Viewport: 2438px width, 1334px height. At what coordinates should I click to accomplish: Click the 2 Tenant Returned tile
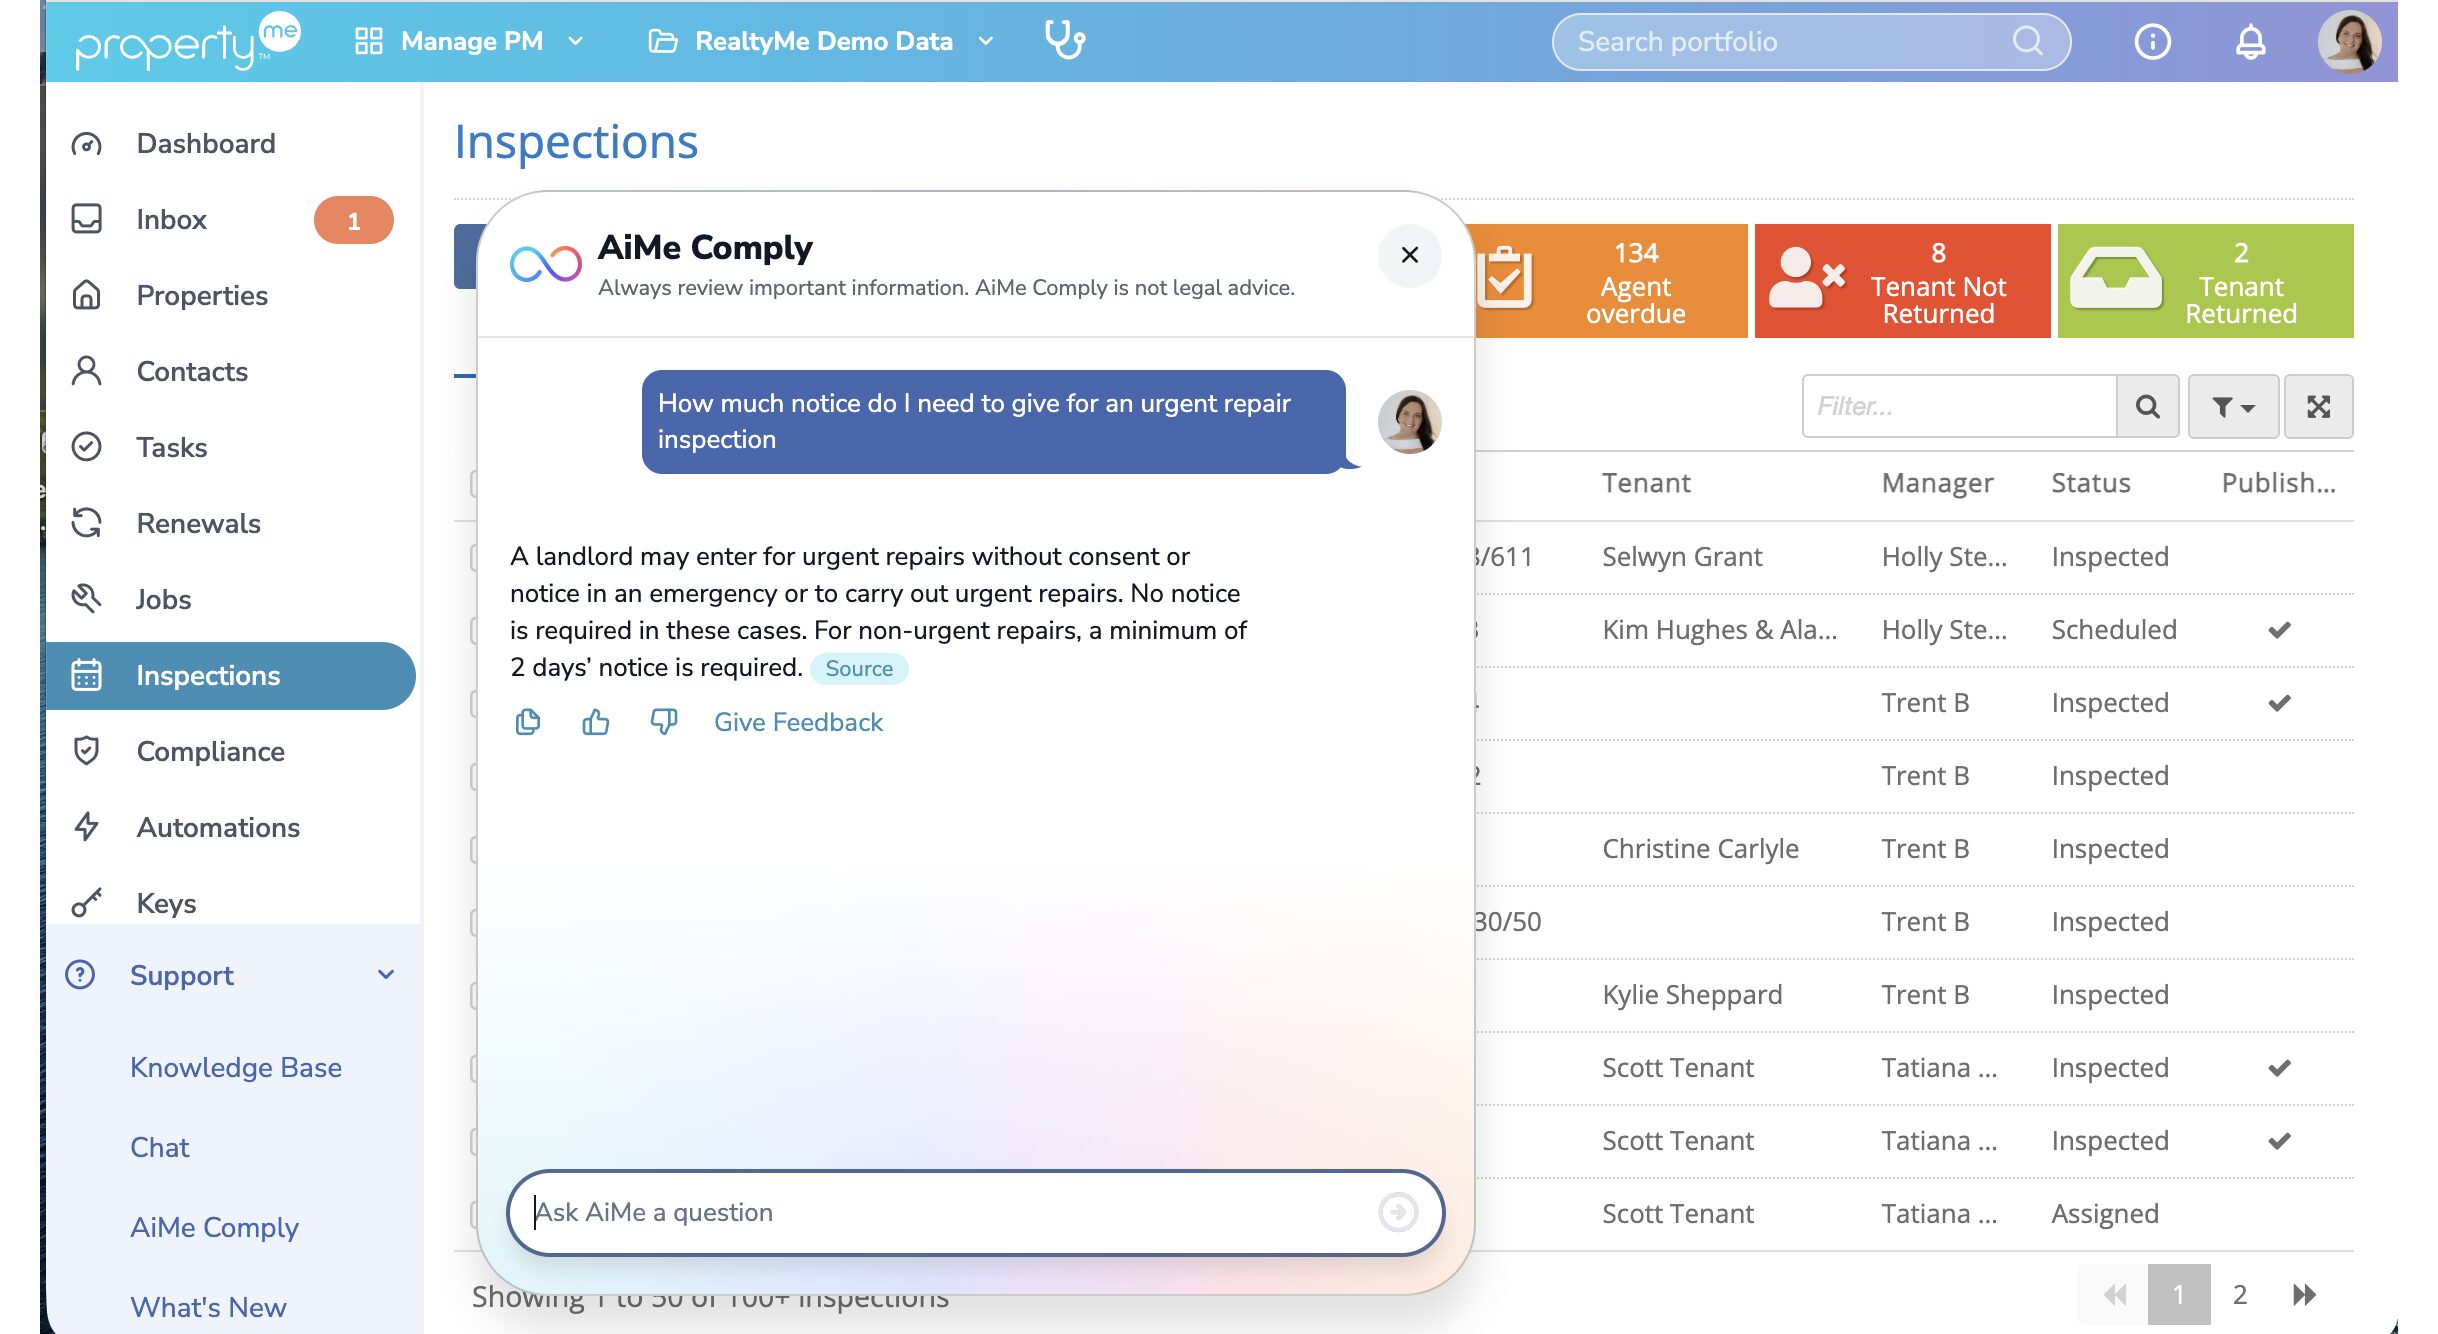point(2206,281)
